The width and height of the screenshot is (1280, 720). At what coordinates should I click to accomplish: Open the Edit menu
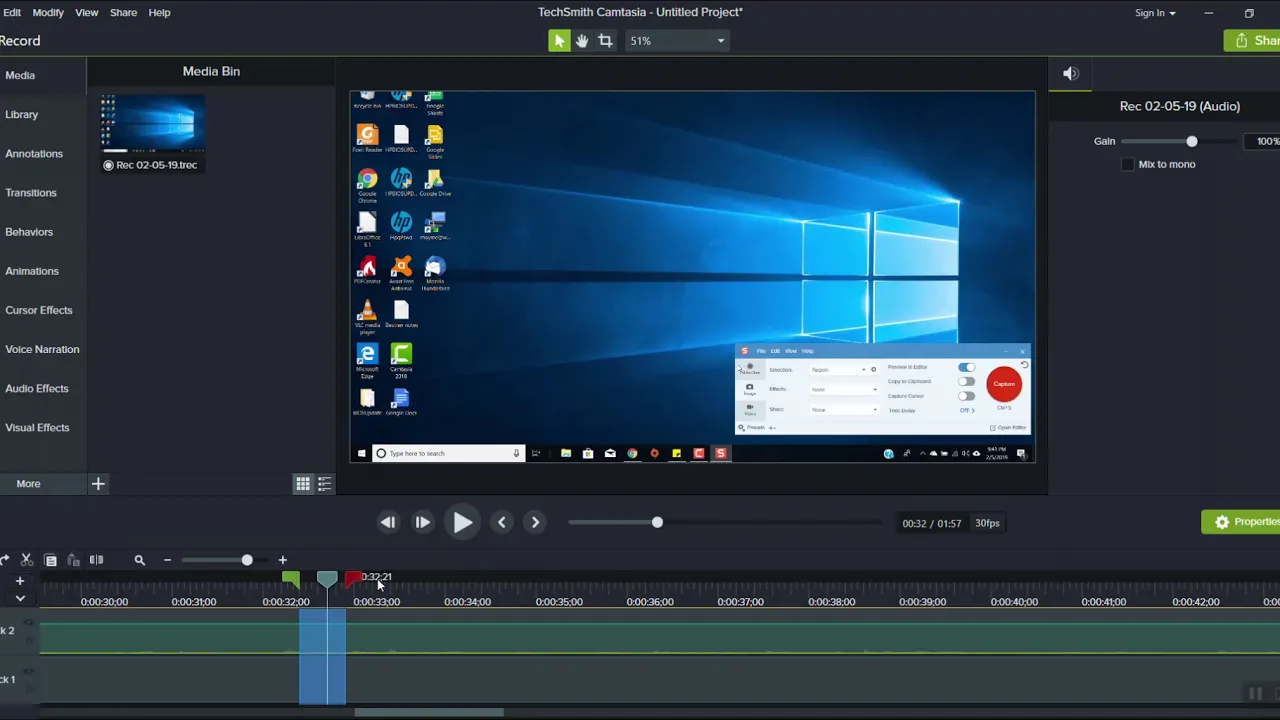[x=12, y=12]
